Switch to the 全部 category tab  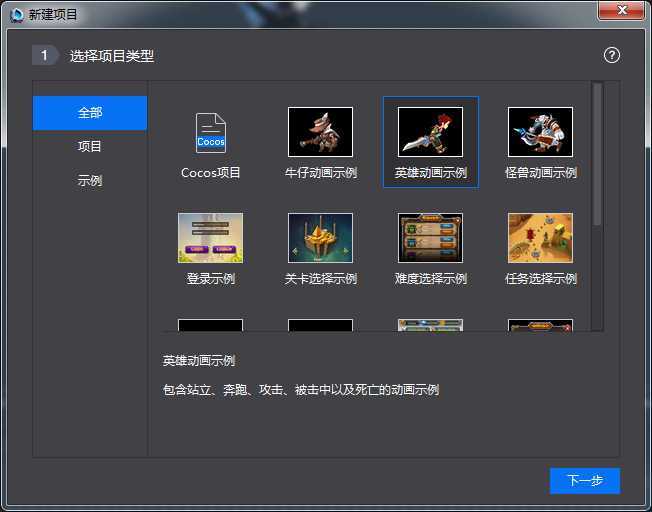pos(90,113)
